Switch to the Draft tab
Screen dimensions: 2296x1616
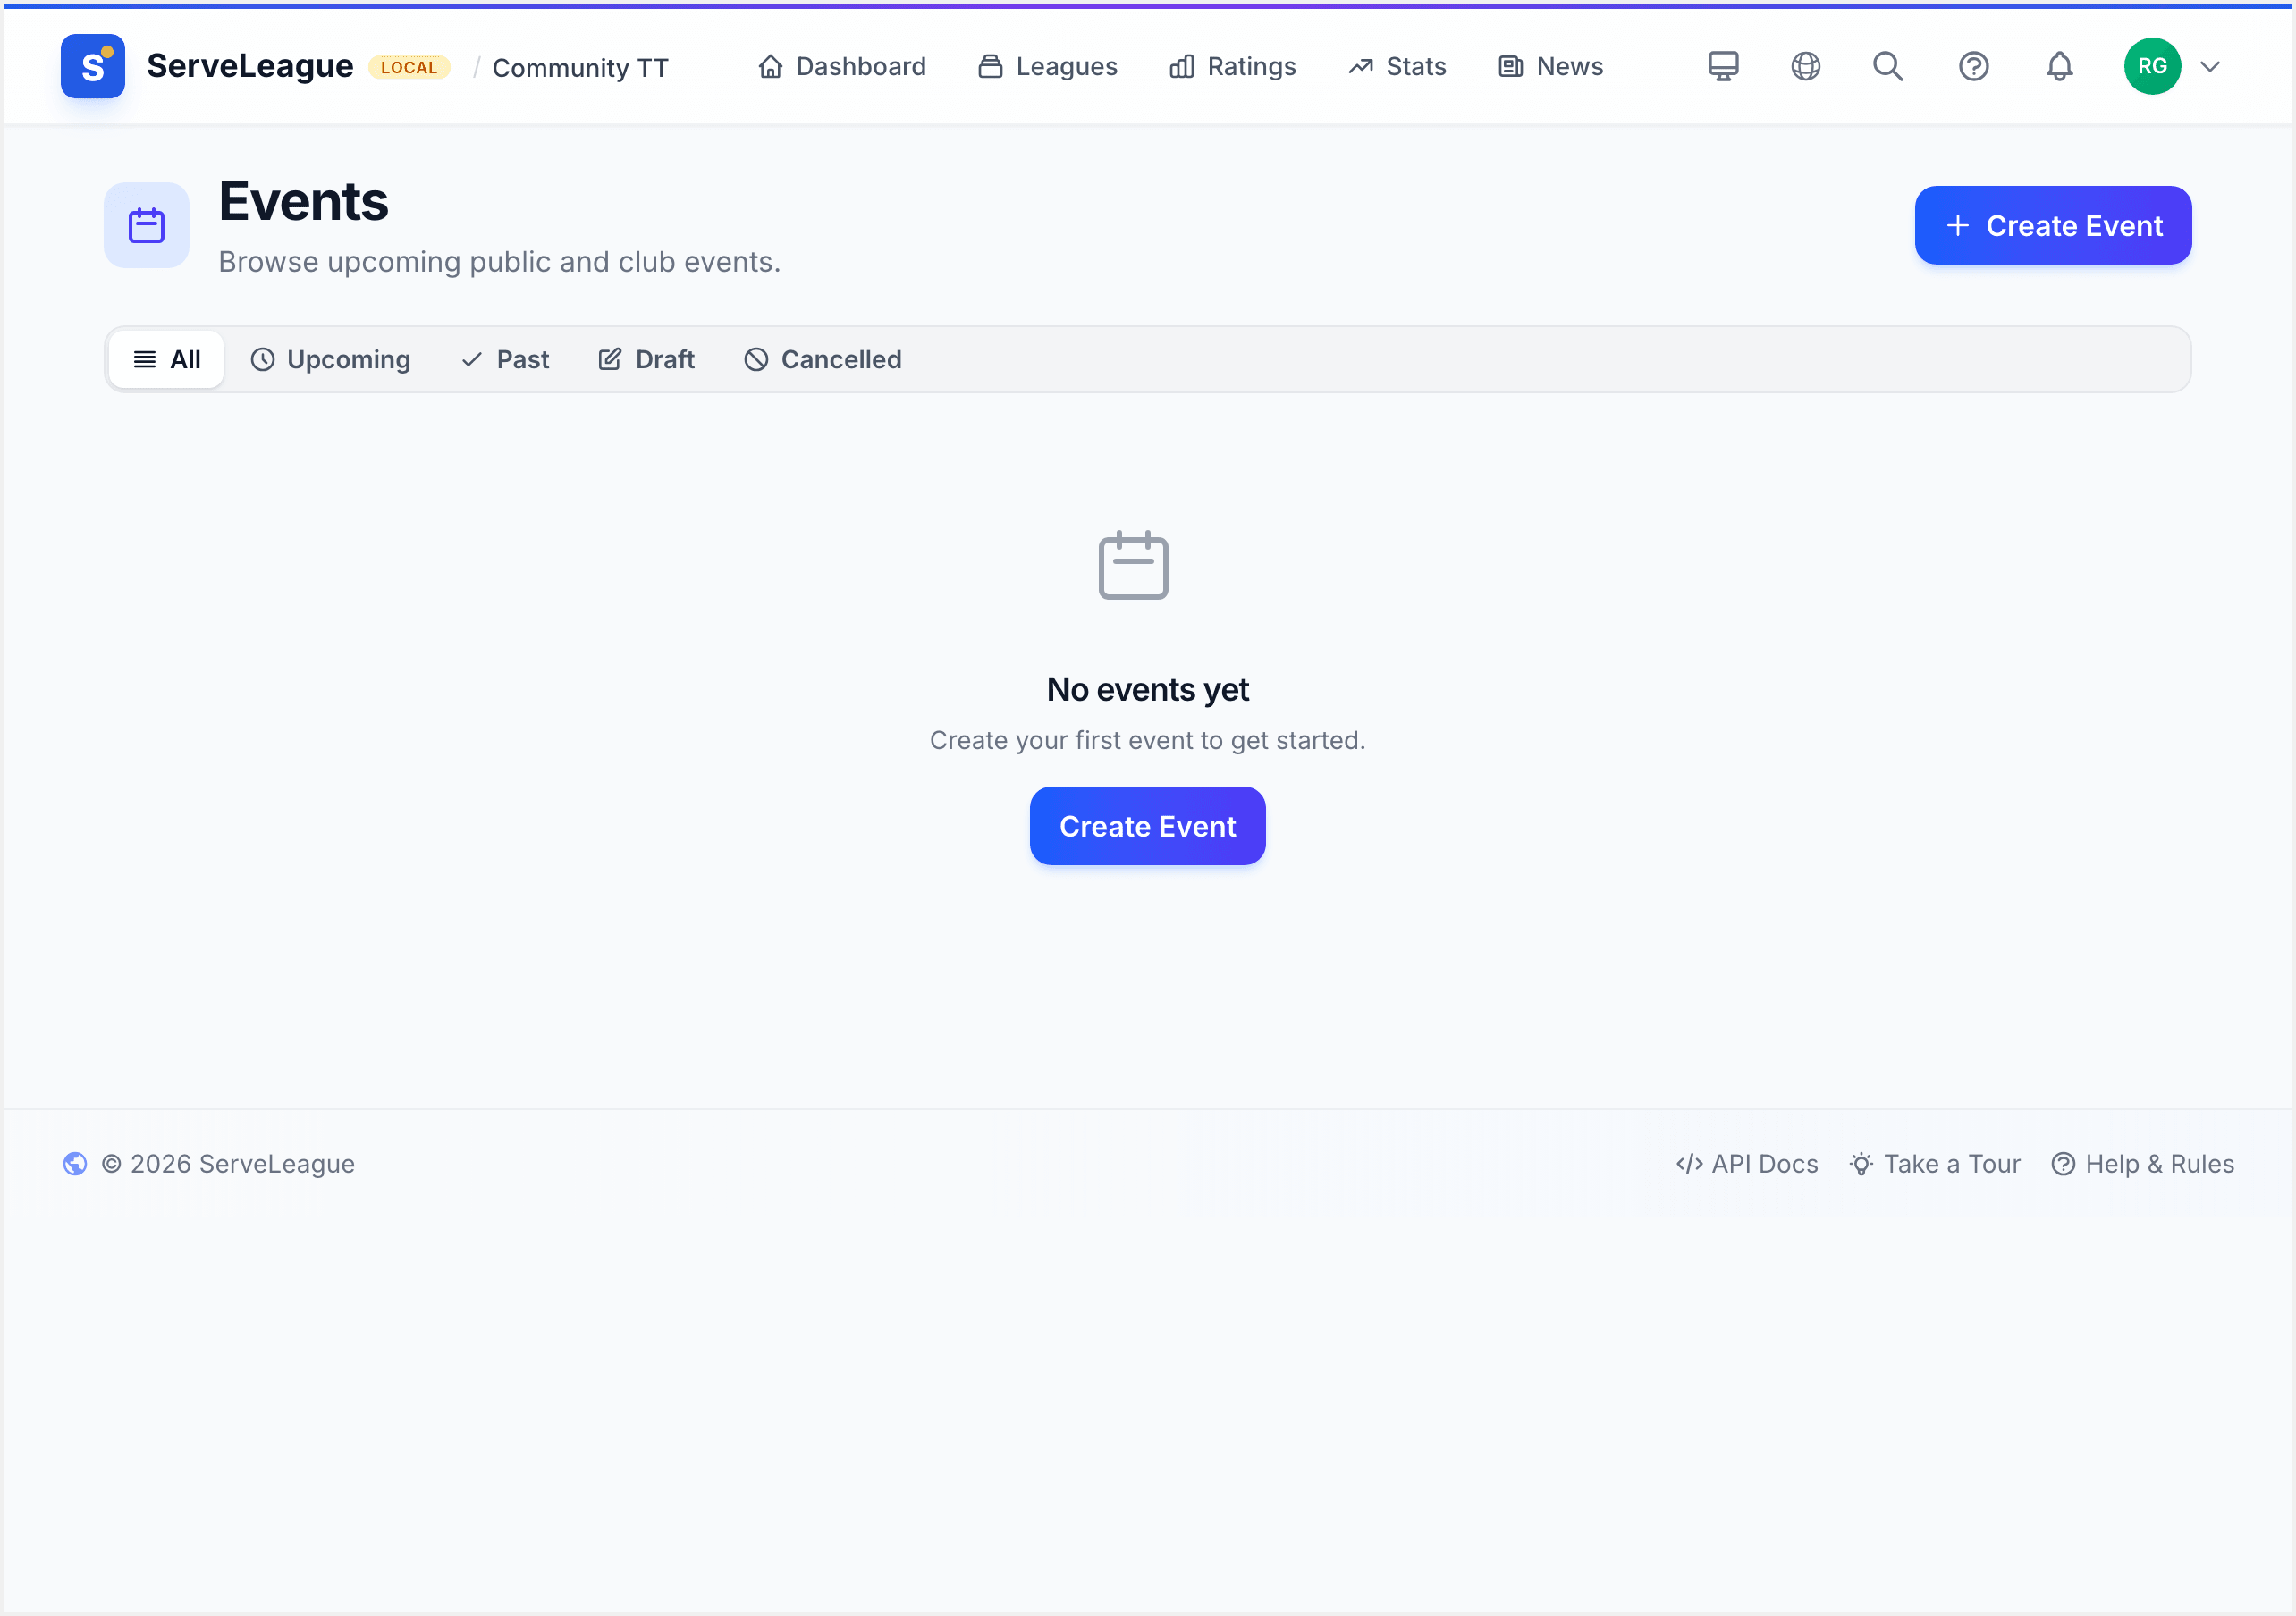point(646,359)
